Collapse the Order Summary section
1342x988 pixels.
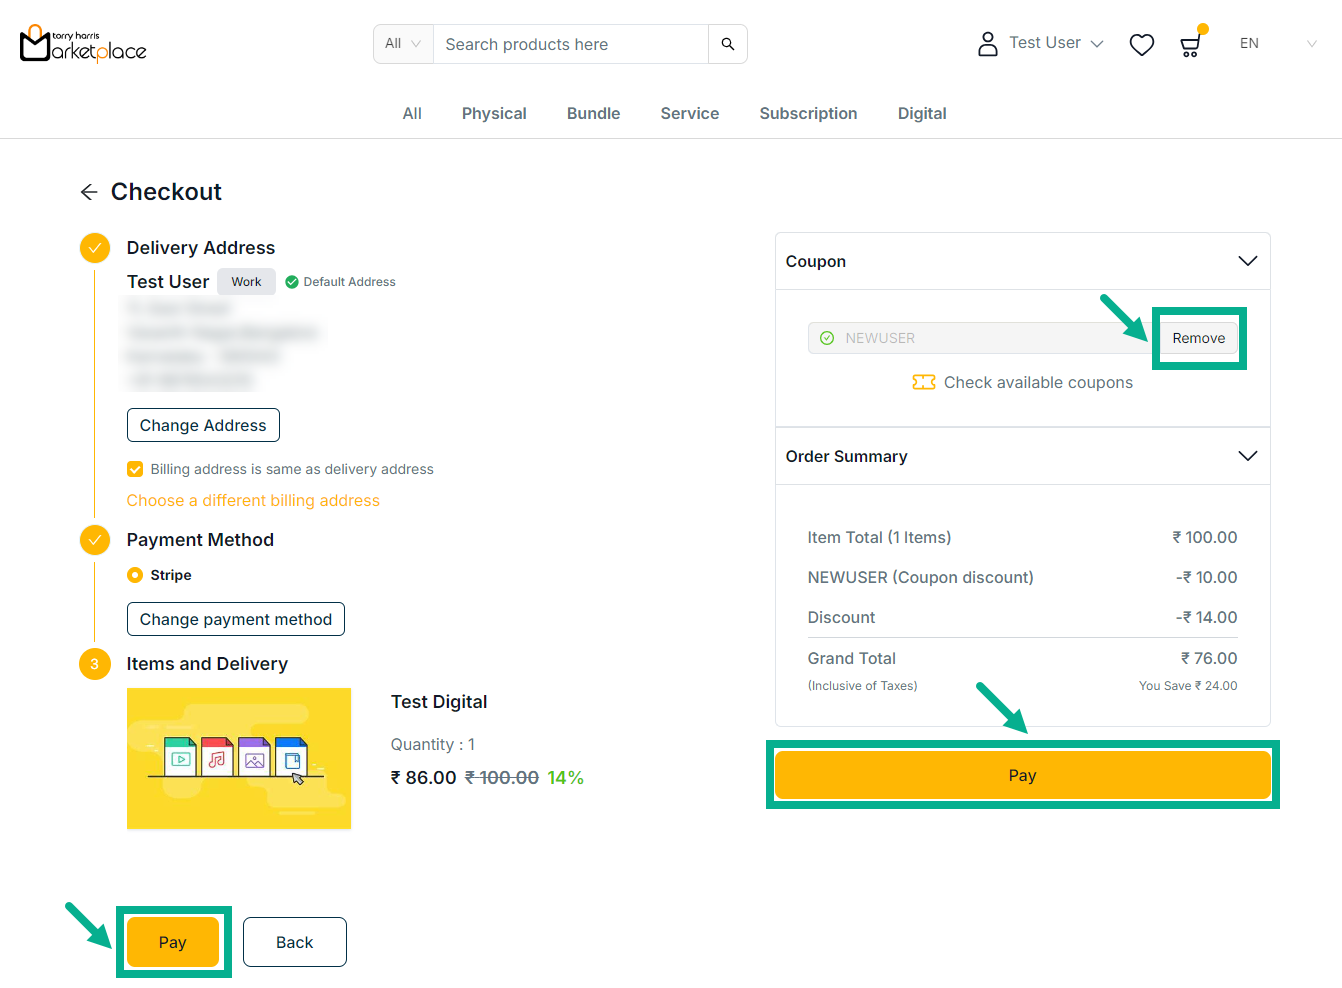1247,456
